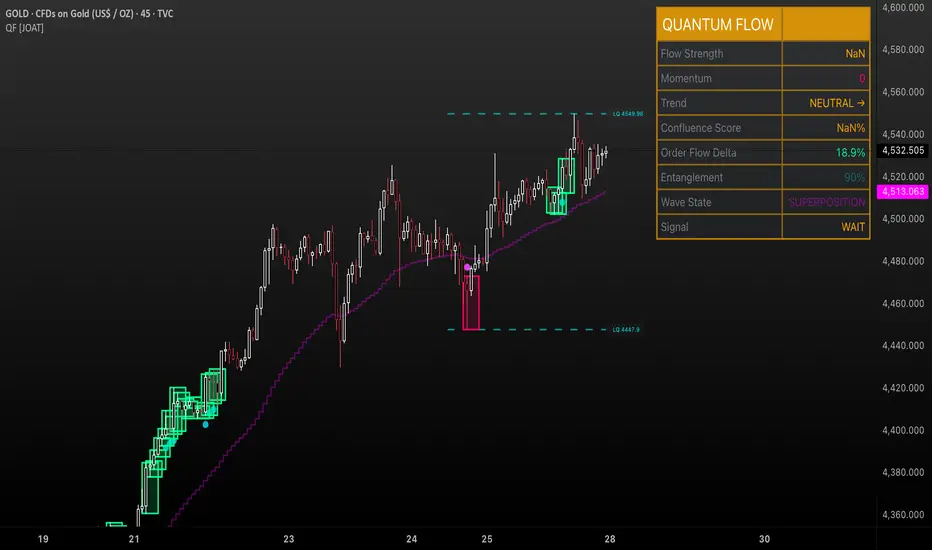Click the SUPERPOSITION wave state value
The height and width of the screenshot is (550, 932).
[x=827, y=202]
